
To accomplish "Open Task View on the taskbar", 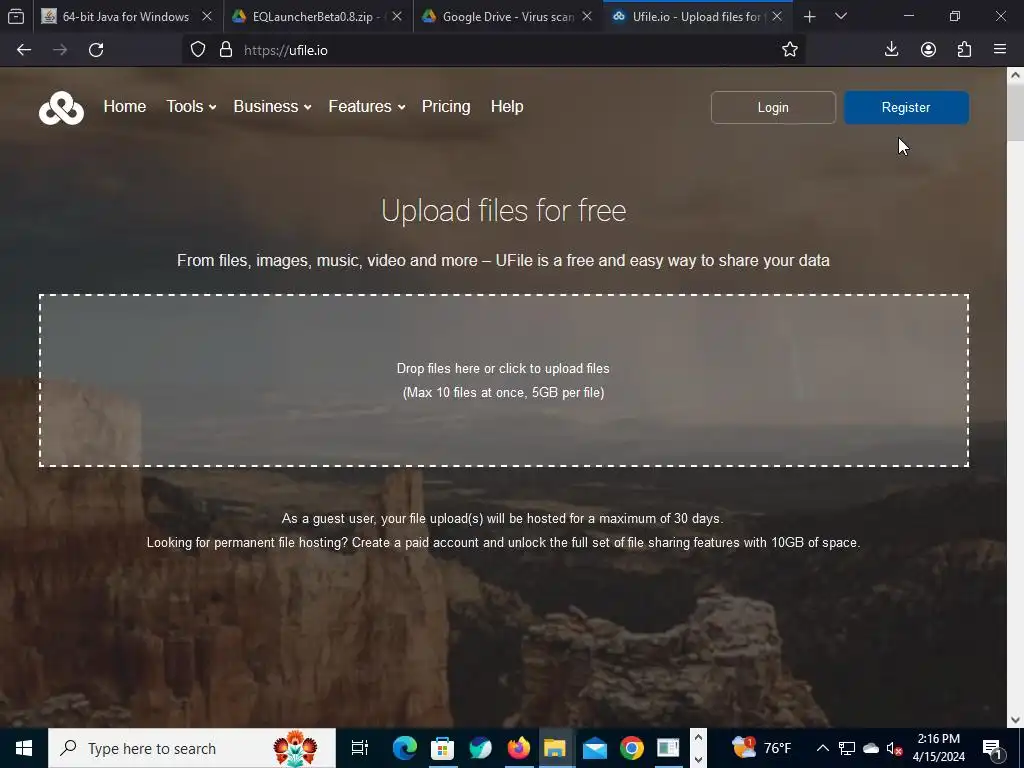I will click(360, 748).
